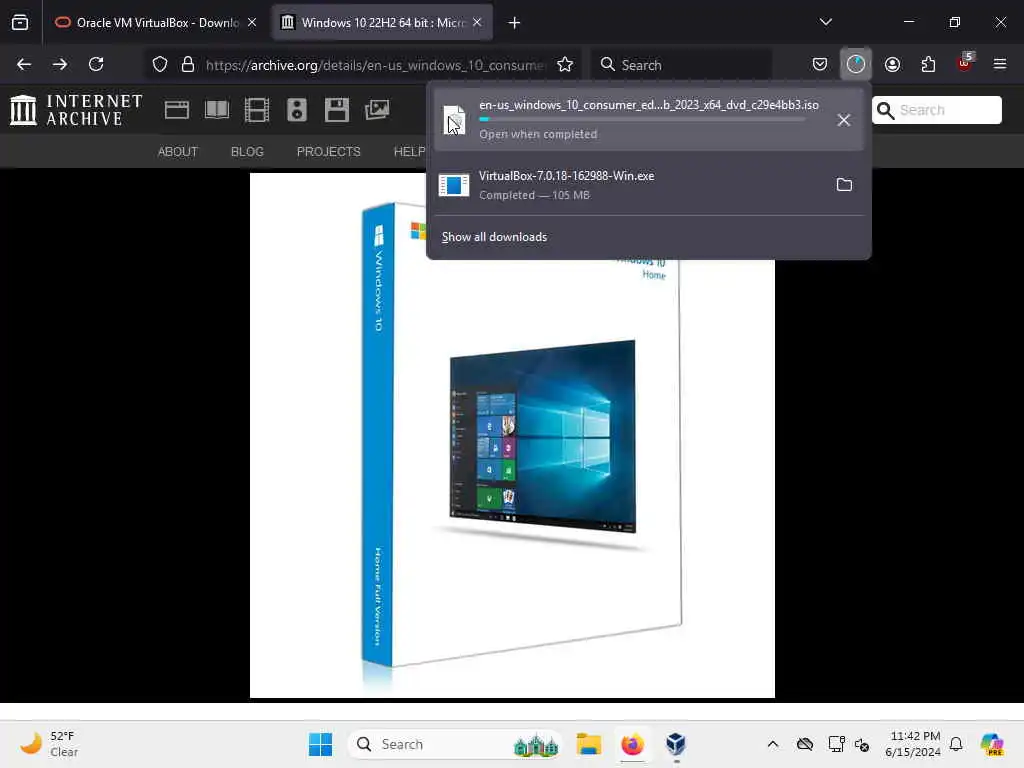
Task: Click the VirtualBox exe file icon
Action: [x=454, y=185]
